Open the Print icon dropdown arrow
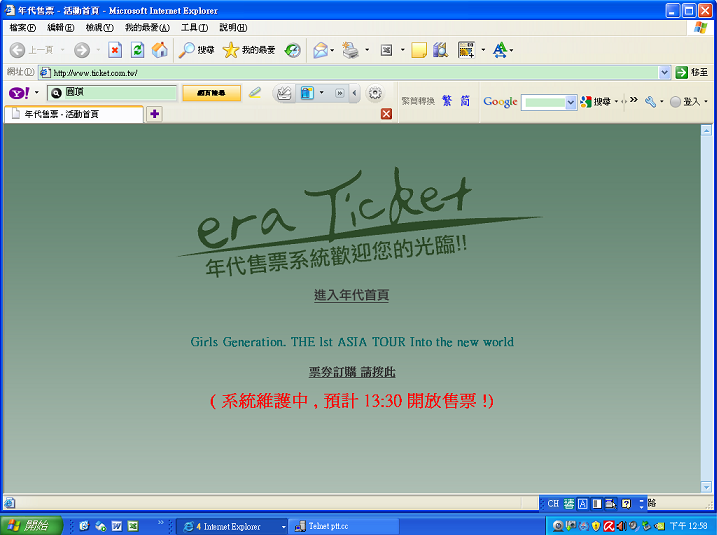 coord(367,50)
